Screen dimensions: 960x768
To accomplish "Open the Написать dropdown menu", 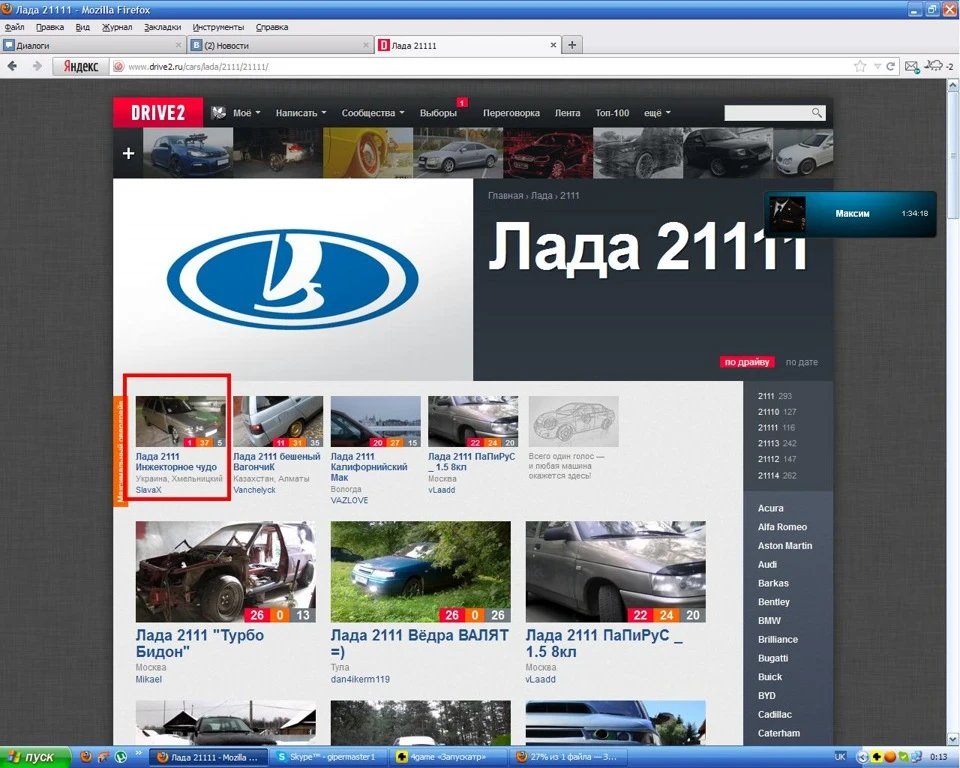I will pos(301,113).
